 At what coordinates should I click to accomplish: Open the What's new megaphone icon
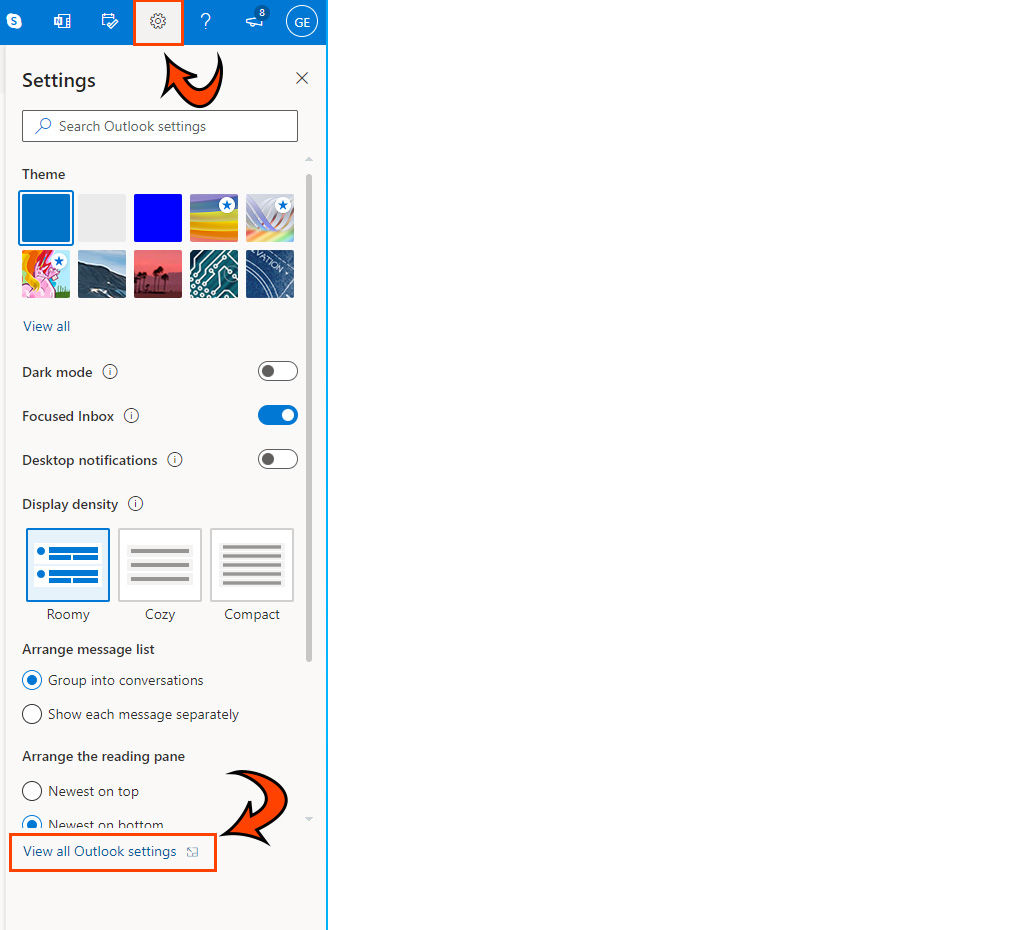click(x=254, y=21)
